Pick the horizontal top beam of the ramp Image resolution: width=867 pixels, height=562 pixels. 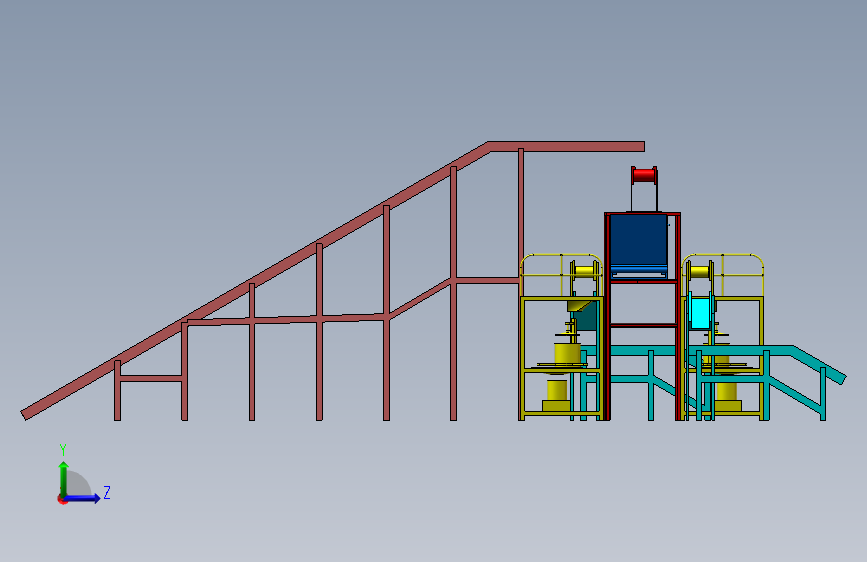click(x=567, y=147)
